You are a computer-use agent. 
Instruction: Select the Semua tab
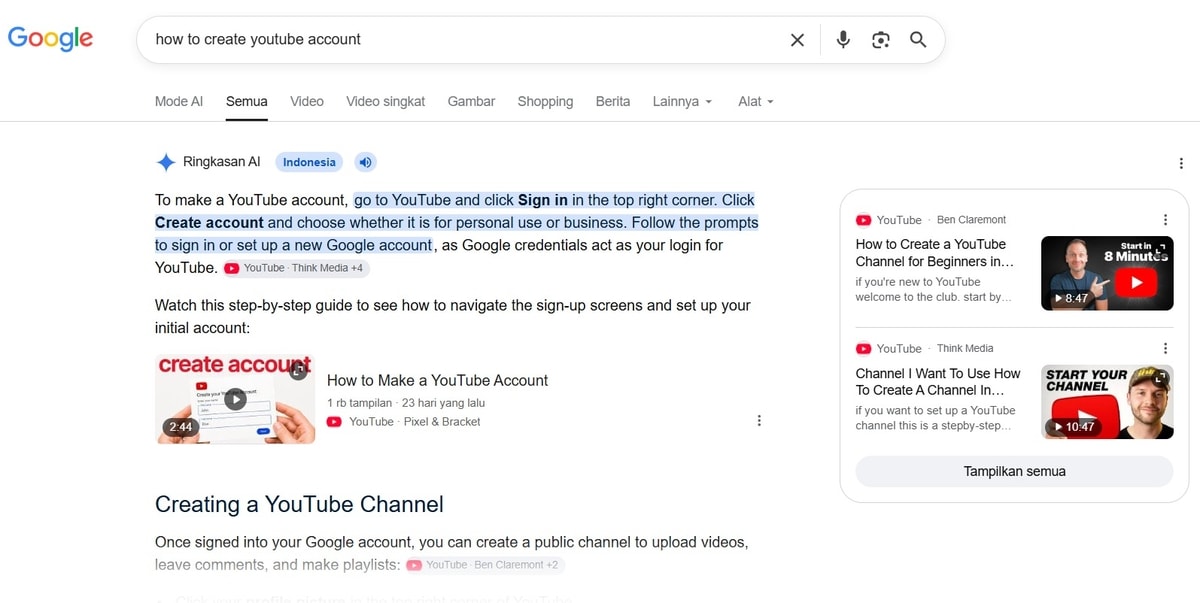pyautogui.click(x=247, y=101)
